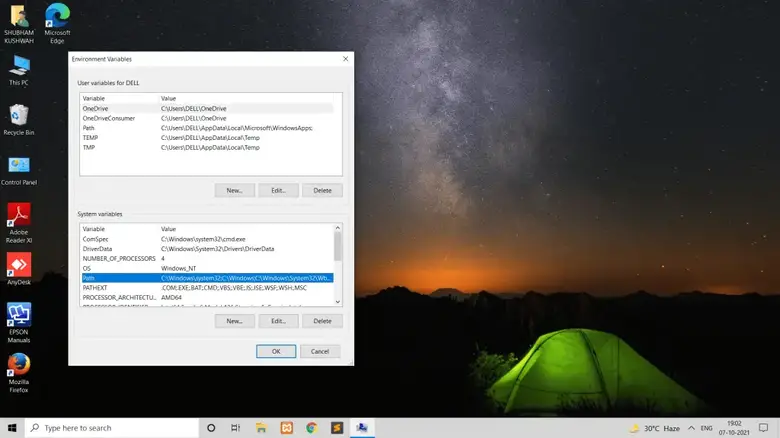This screenshot has height=438, width=780.
Task: Click Delete under User variables
Action: click(x=322, y=190)
